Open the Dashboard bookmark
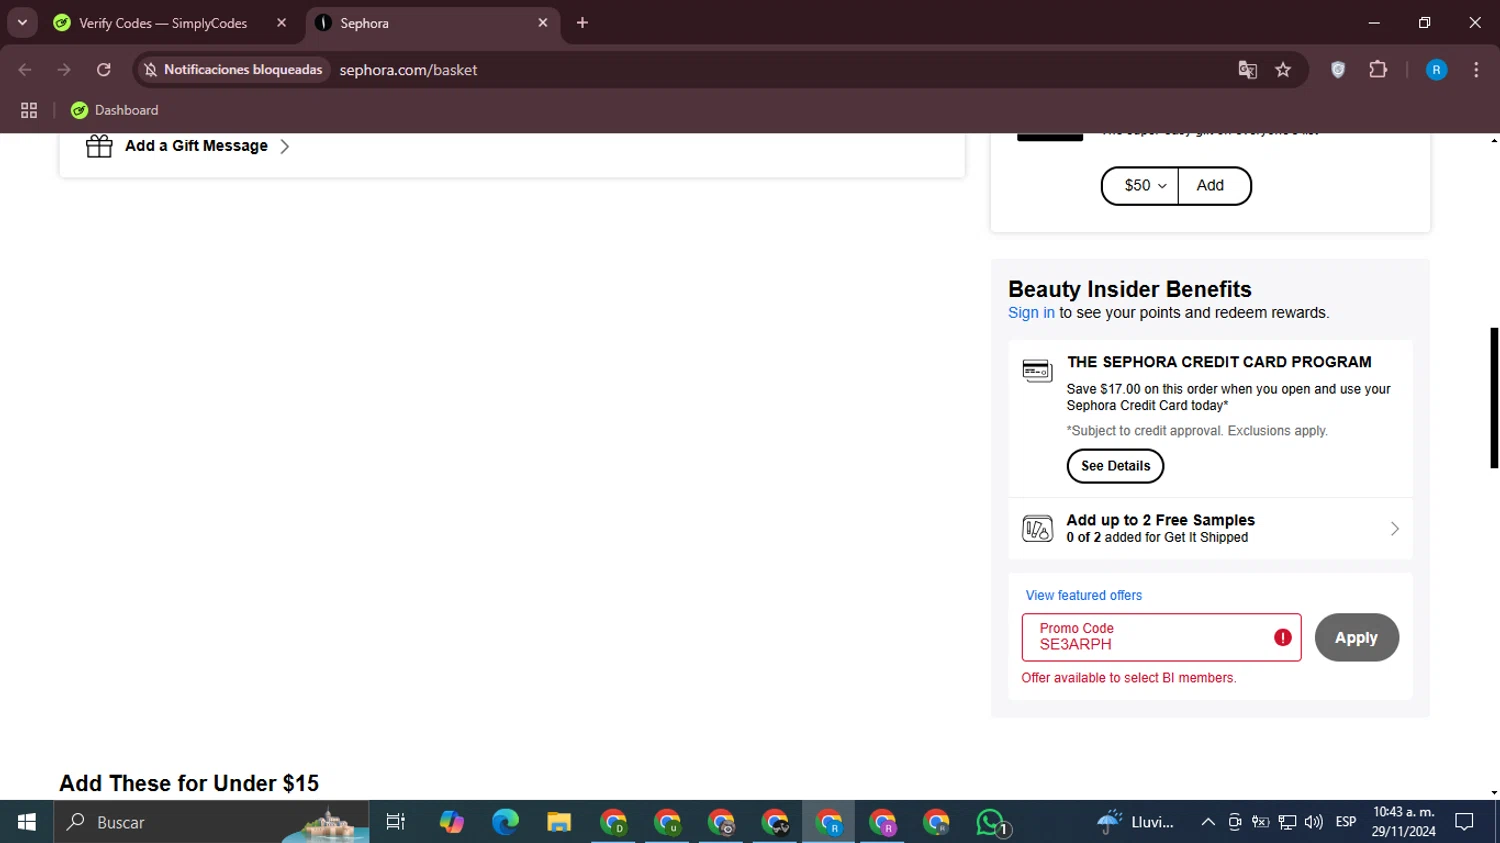 tap(115, 110)
